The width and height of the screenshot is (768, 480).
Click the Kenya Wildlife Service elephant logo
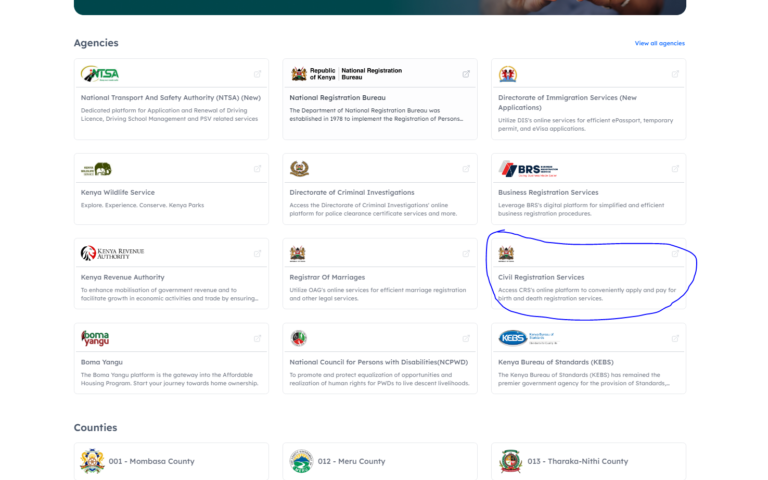(97, 169)
